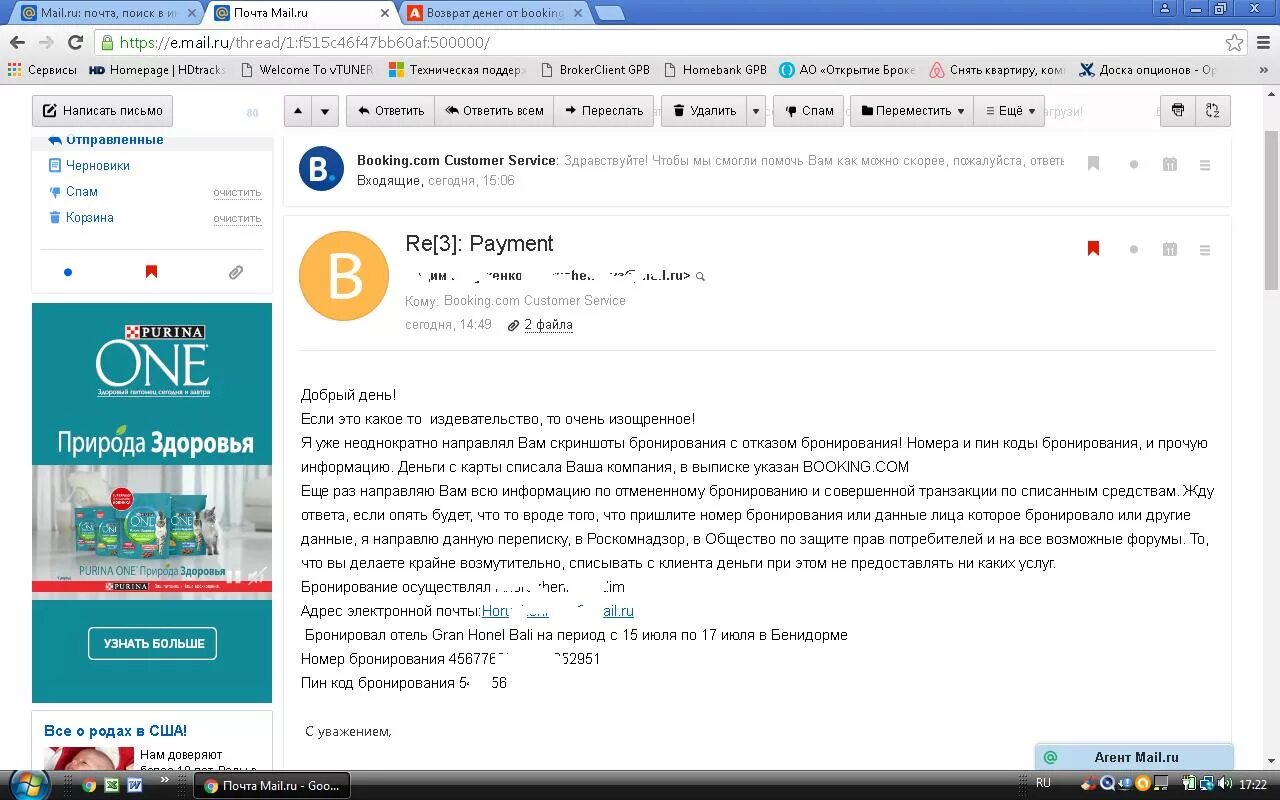Go to the next message arrow
The image size is (1280, 800).
[325, 111]
